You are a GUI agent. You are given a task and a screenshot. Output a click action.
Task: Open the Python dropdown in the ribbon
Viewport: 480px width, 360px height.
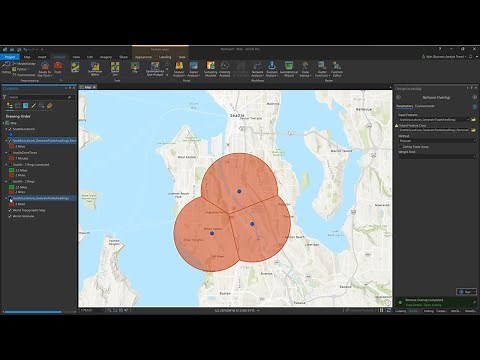click(x=23, y=69)
